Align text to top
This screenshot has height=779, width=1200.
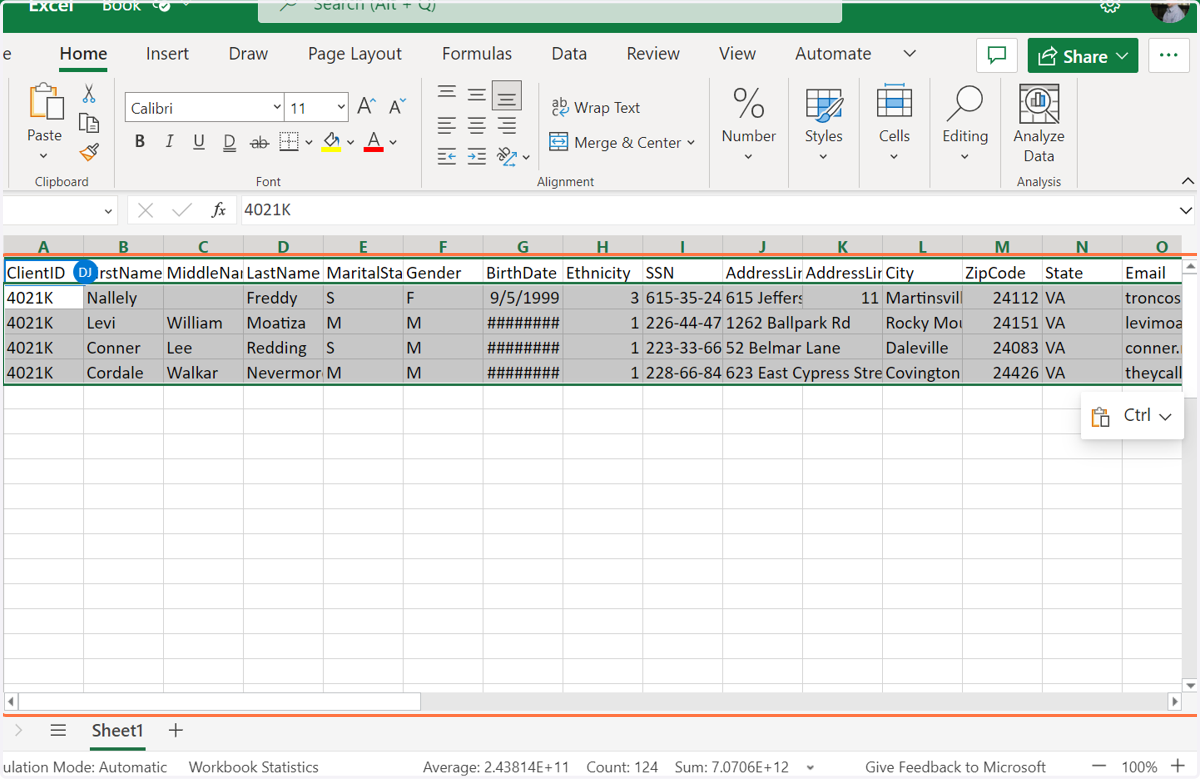(447, 94)
